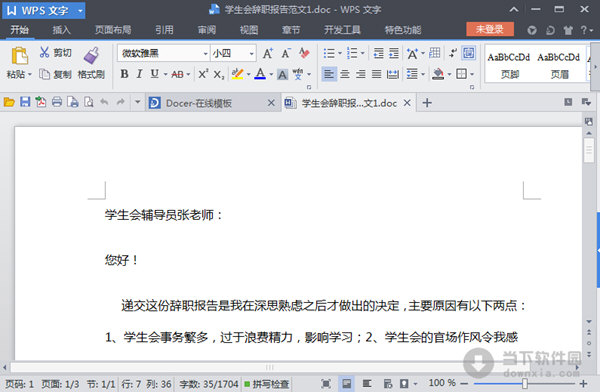Screen dimensions: 600x392
Task: Switch to 视图 tab
Action: click(249, 30)
